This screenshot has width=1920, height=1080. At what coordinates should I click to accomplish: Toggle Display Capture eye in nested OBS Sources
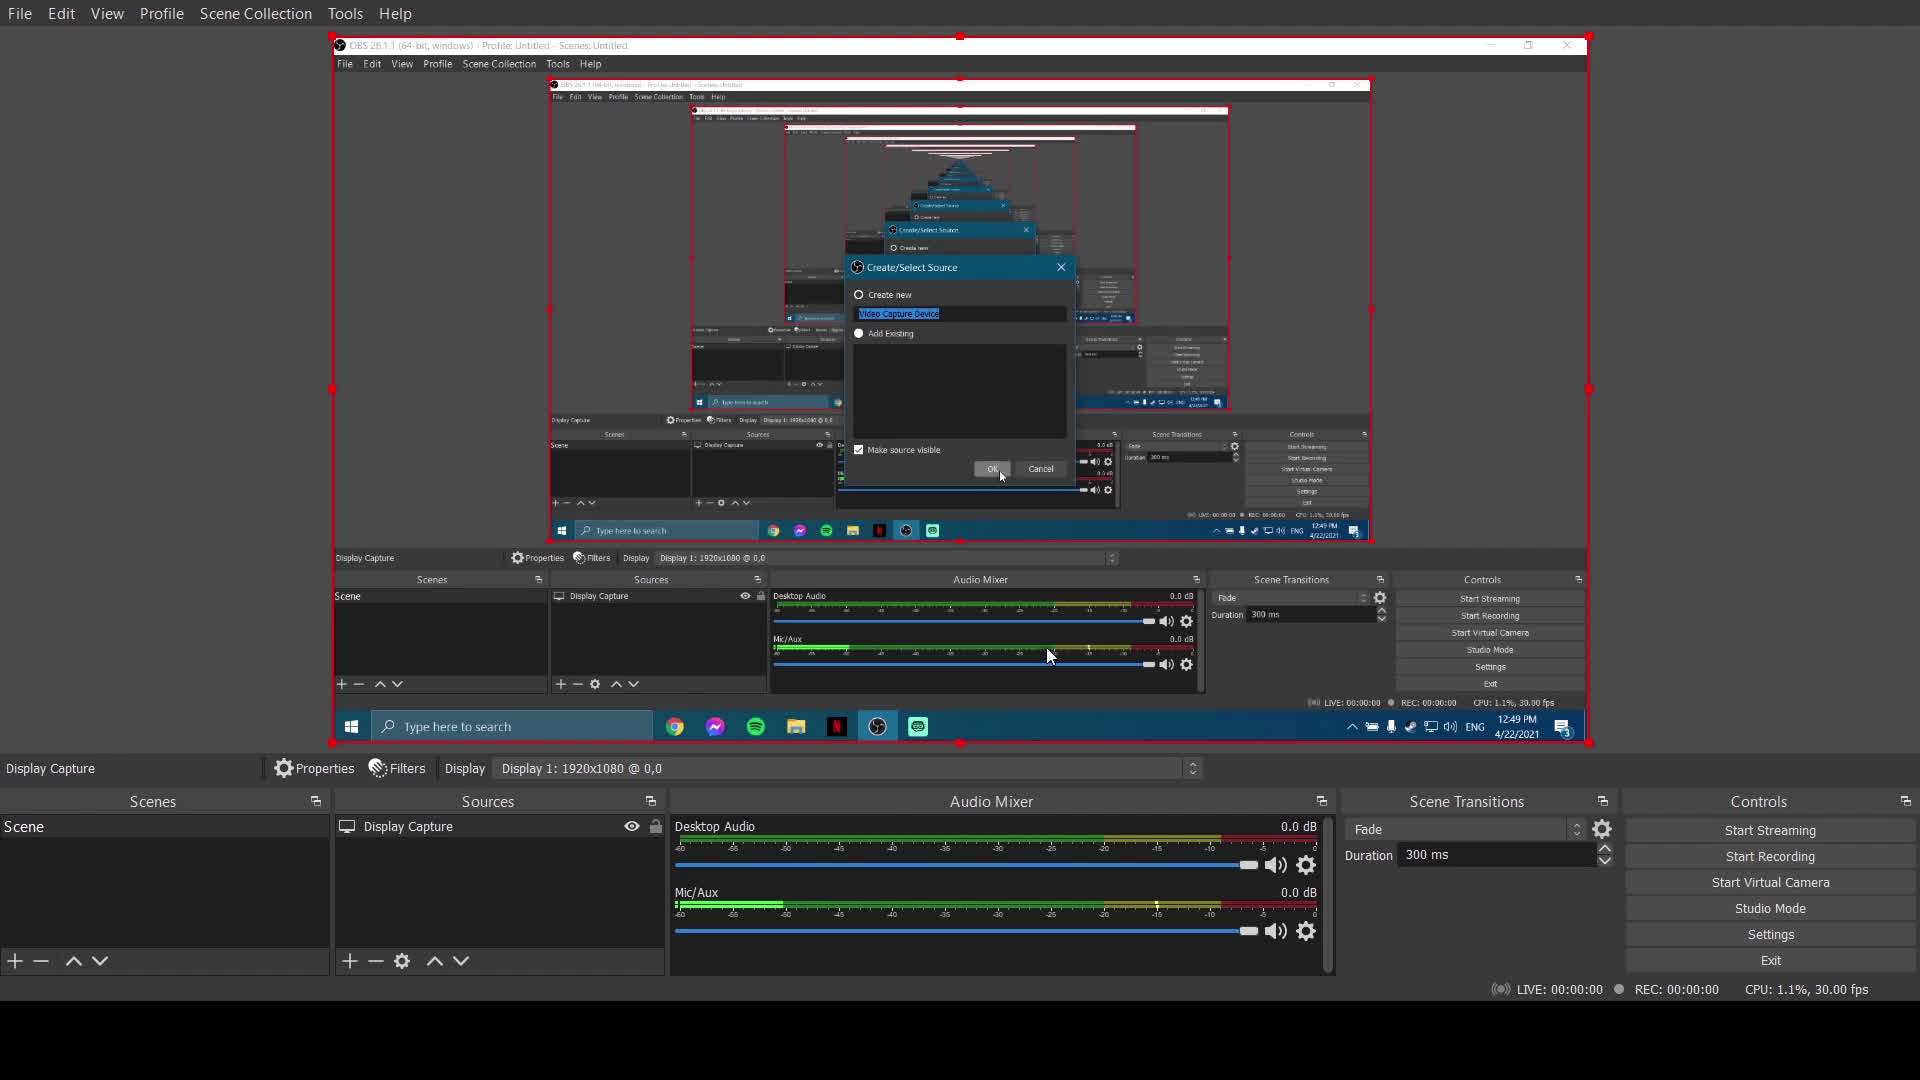[745, 596]
